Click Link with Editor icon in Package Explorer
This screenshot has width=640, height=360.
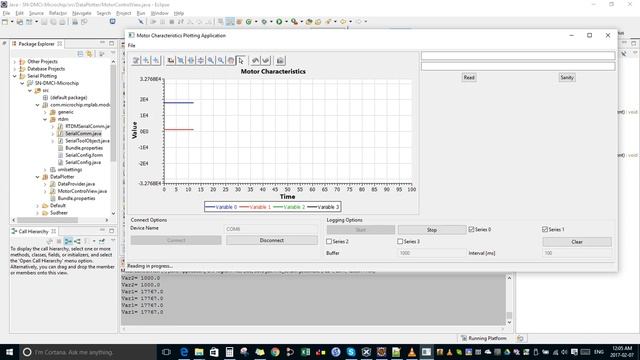pos(89,53)
